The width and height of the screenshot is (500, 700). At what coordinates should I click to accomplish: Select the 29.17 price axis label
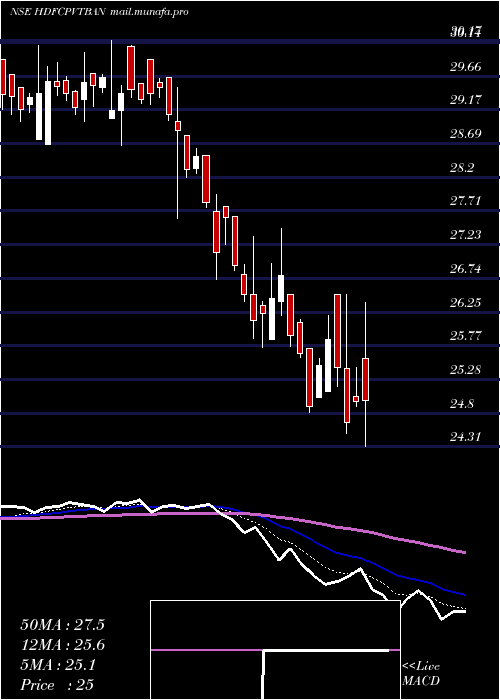[x=466, y=100]
